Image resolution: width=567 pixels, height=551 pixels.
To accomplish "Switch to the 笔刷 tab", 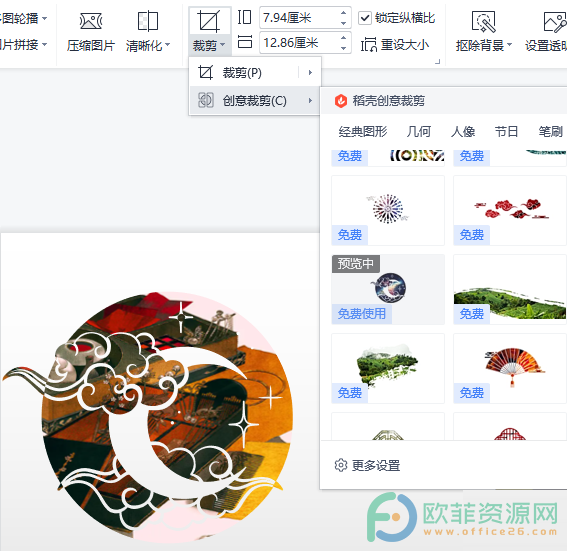I will pyautogui.click(x=551, y=131).
